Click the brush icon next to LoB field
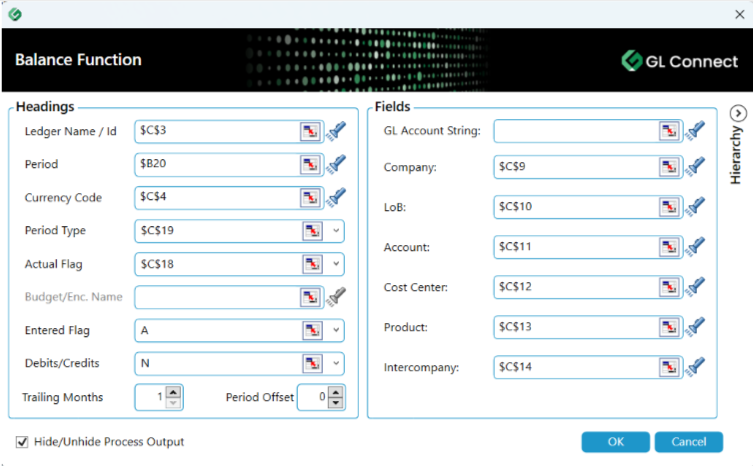753x466 pixels. coord(695,207)
